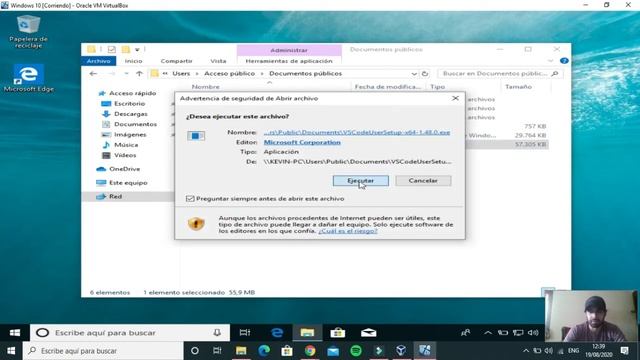Open the VSCodeUserSetup file name link
This screenshot has width=640, height=360.
coord(357,132)
